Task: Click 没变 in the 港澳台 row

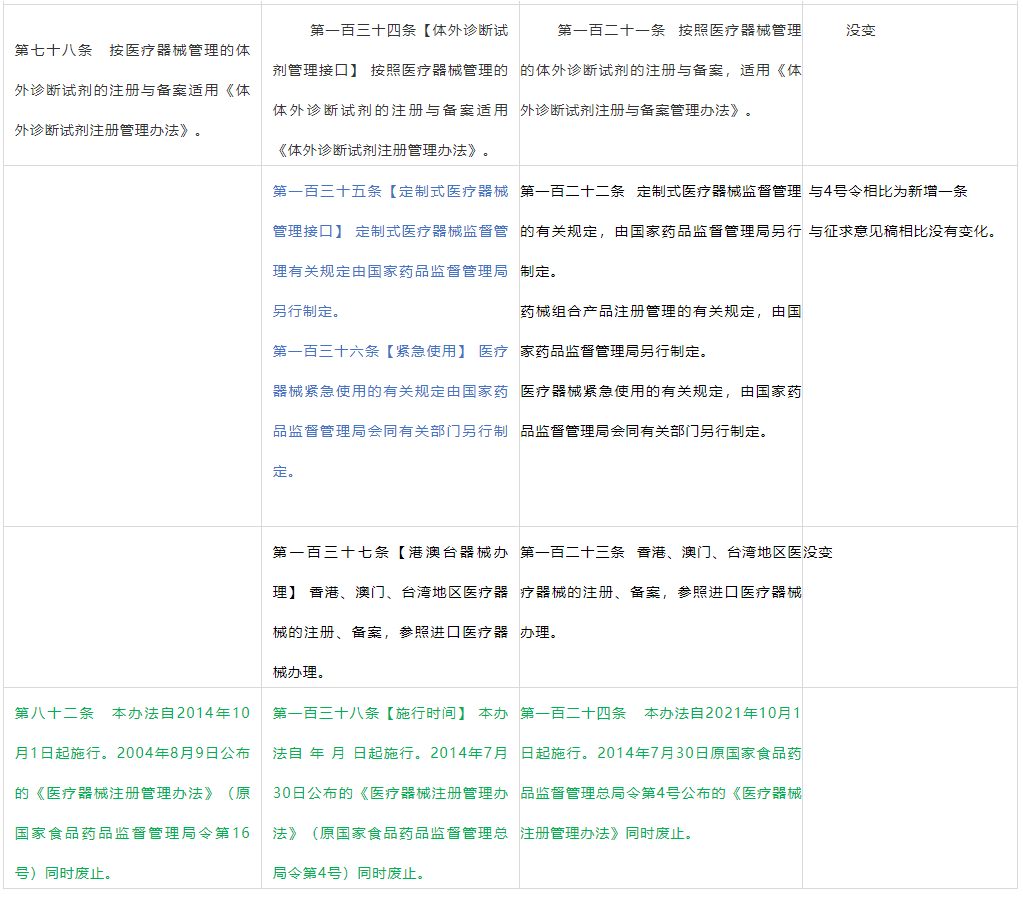Action: [x=819, y=552]
